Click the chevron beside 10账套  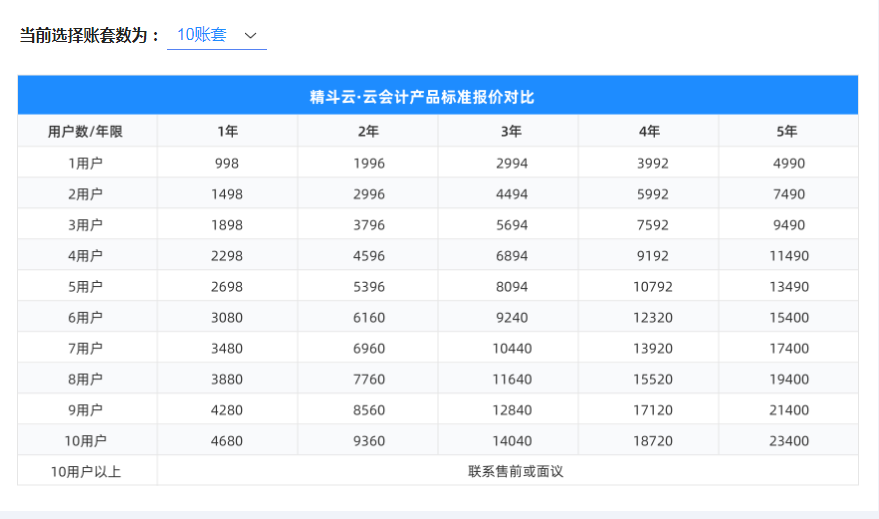tap(251, 36)
